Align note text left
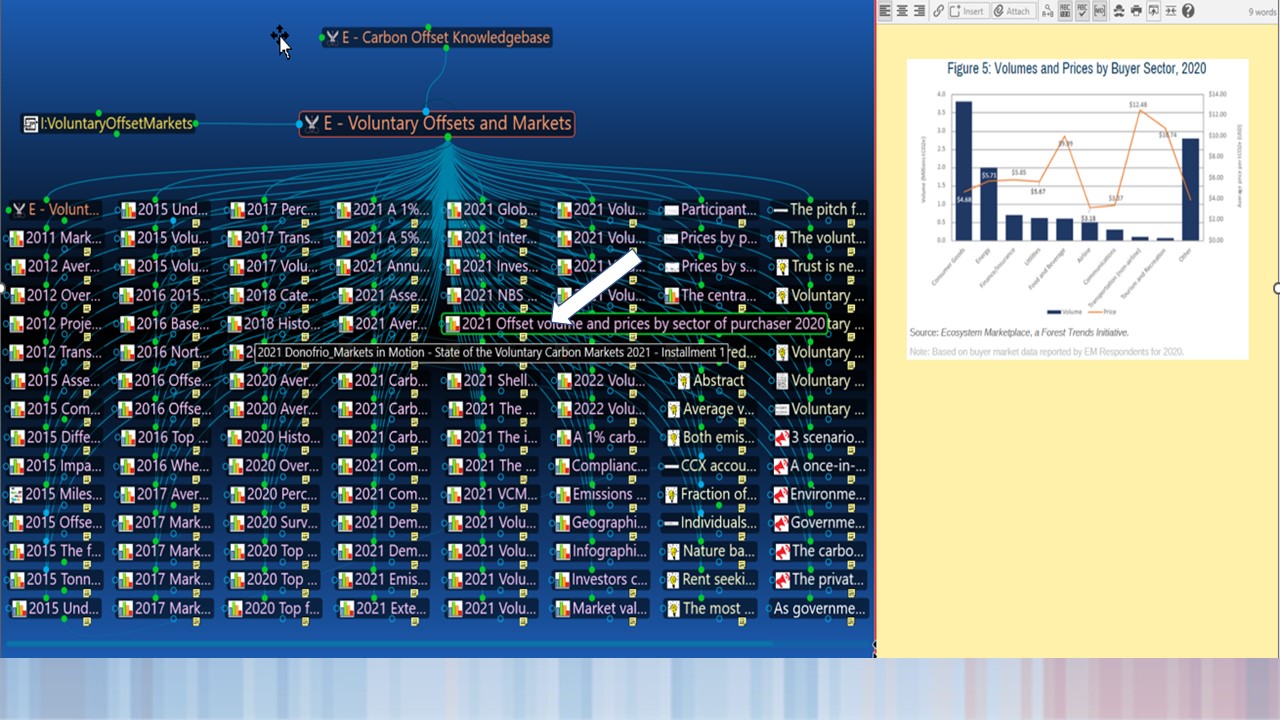The image size is (1280, 720). tap(885, 11)
